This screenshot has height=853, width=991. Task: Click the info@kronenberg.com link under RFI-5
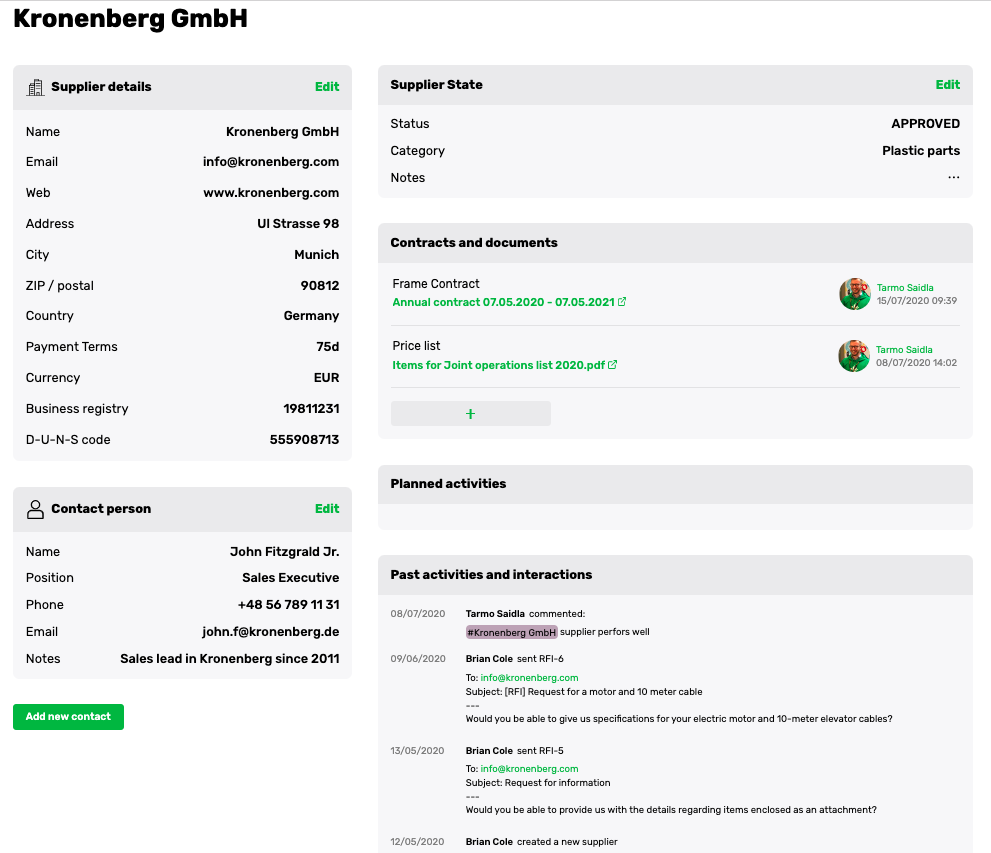tap(529, 769)
